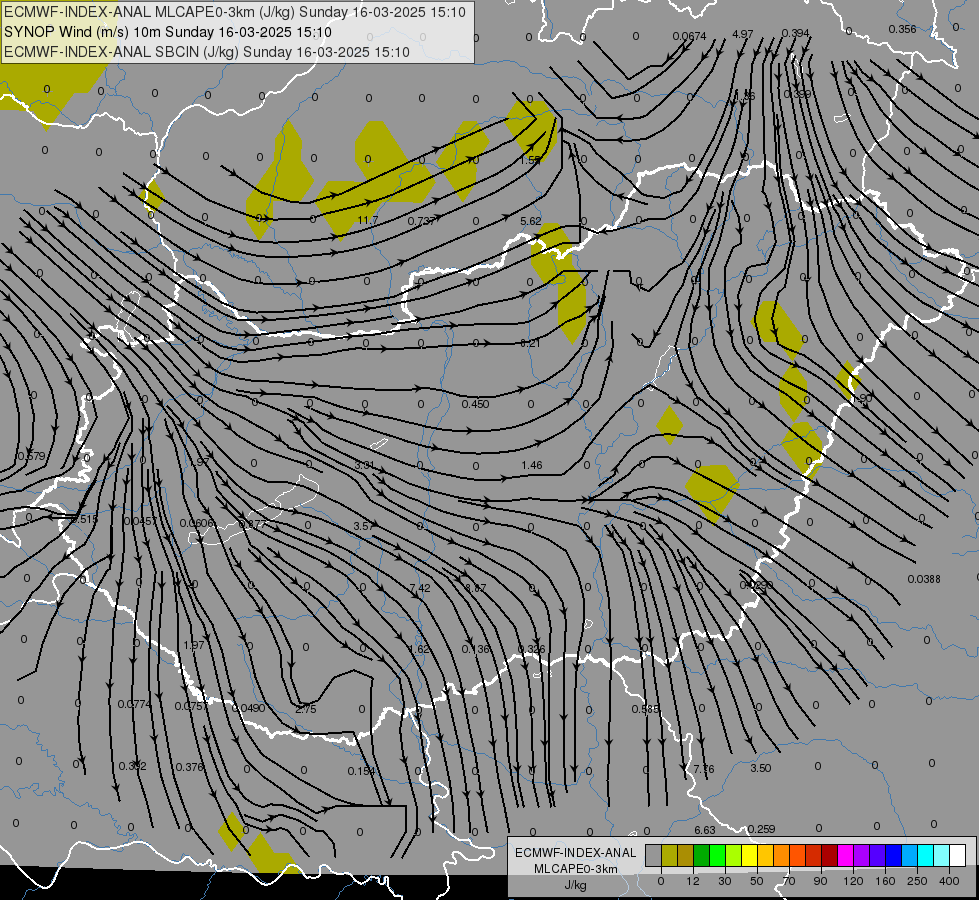Click the map value '0.0606'
This screenshot has width=979, height=900.
[197, 523]
